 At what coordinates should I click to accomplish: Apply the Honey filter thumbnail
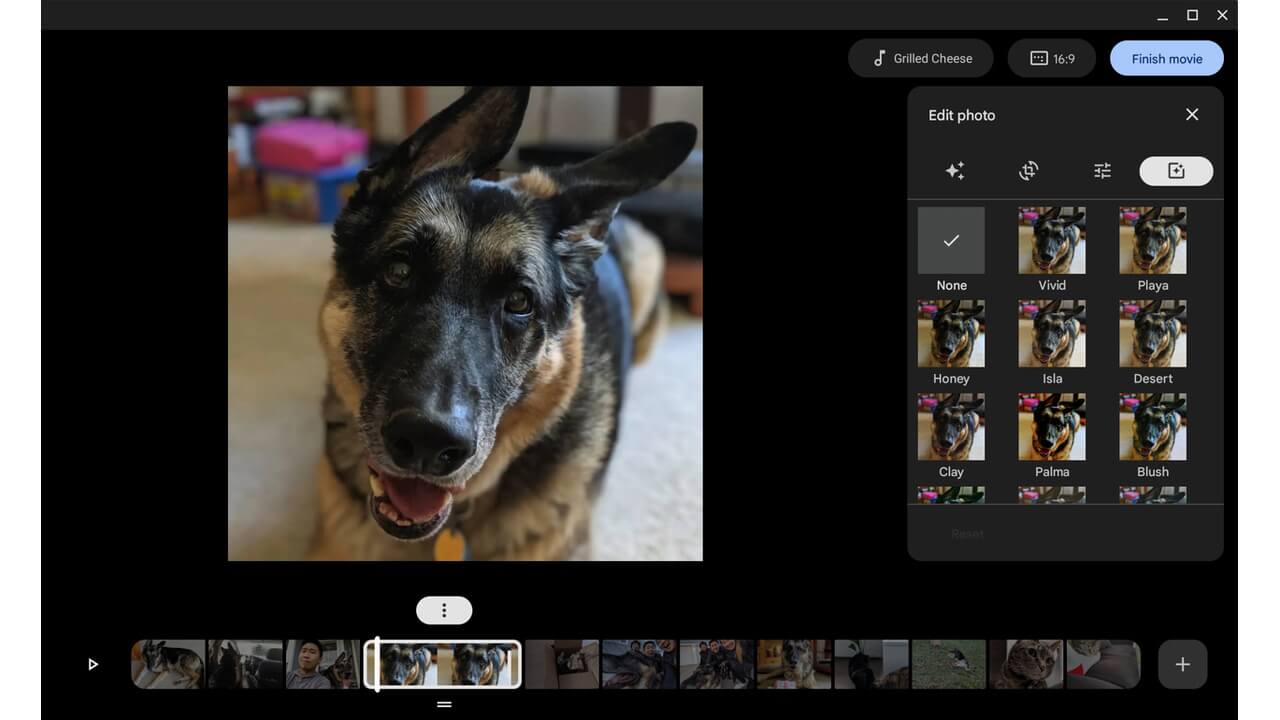(950, 333)
